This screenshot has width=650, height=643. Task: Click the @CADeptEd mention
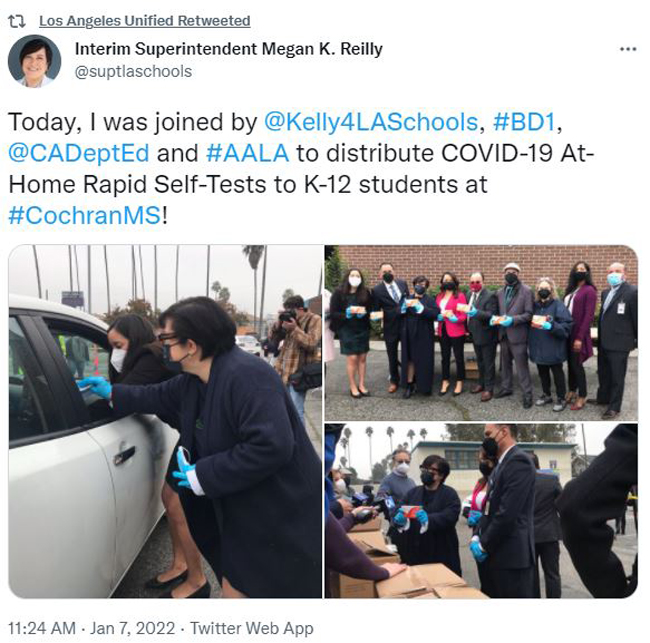click(79, 153)
